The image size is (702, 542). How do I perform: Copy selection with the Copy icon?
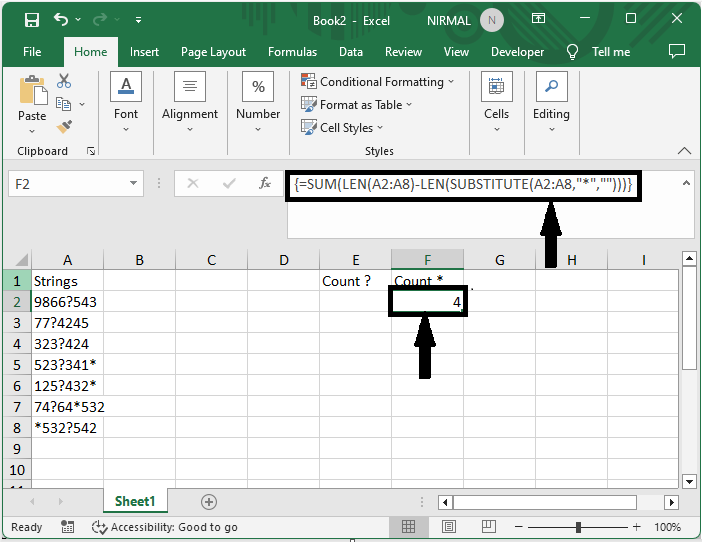[64, 104]
